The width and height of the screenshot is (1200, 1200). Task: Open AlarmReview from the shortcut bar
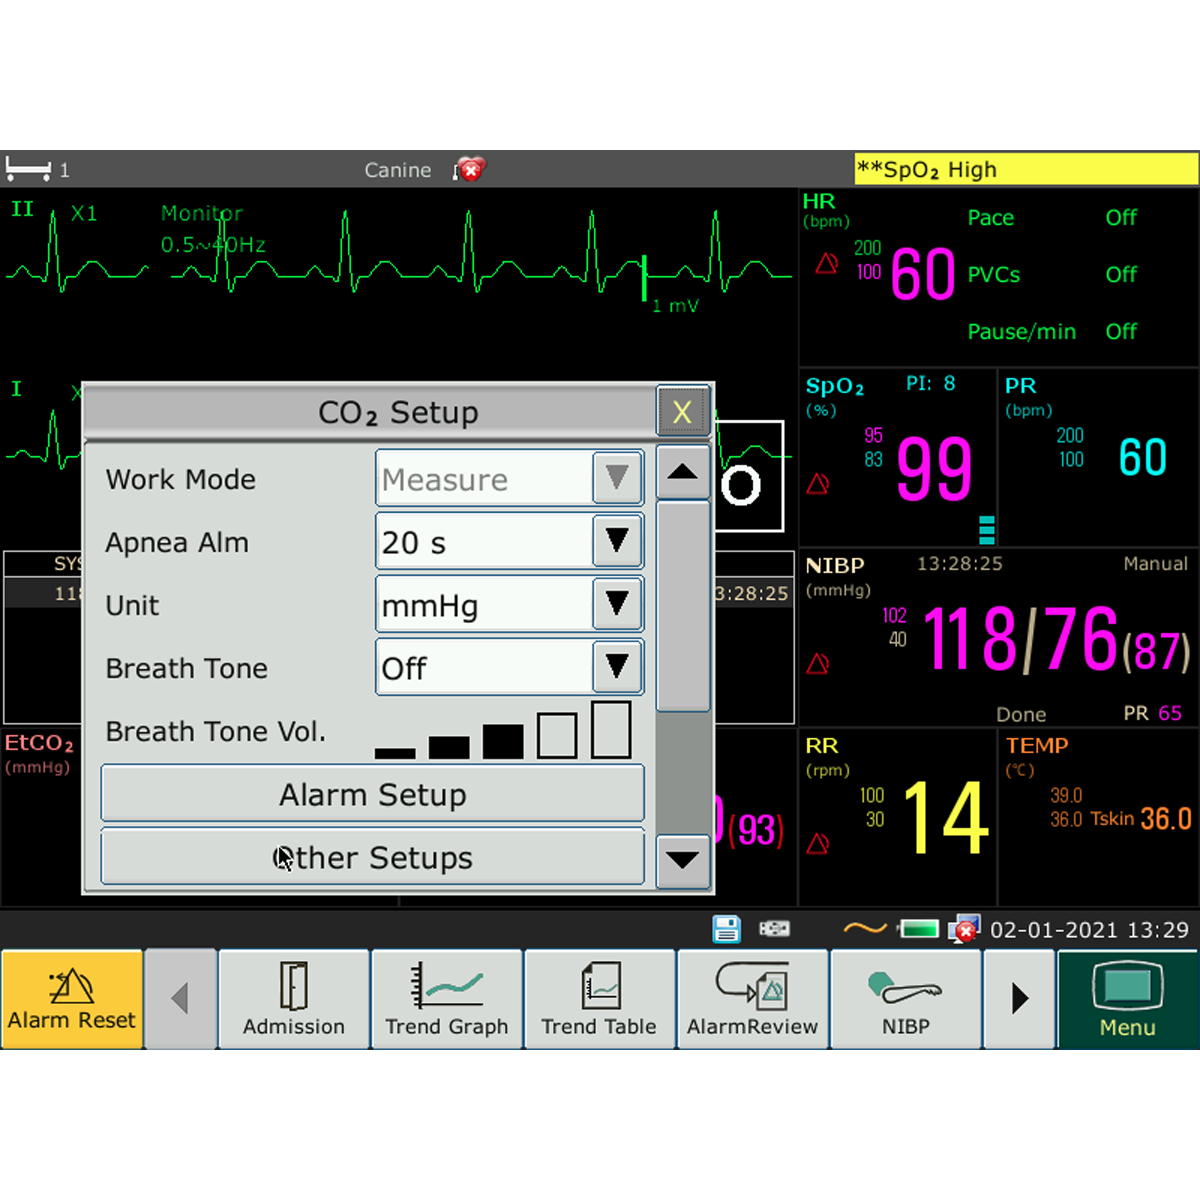(x=753, y=999)
